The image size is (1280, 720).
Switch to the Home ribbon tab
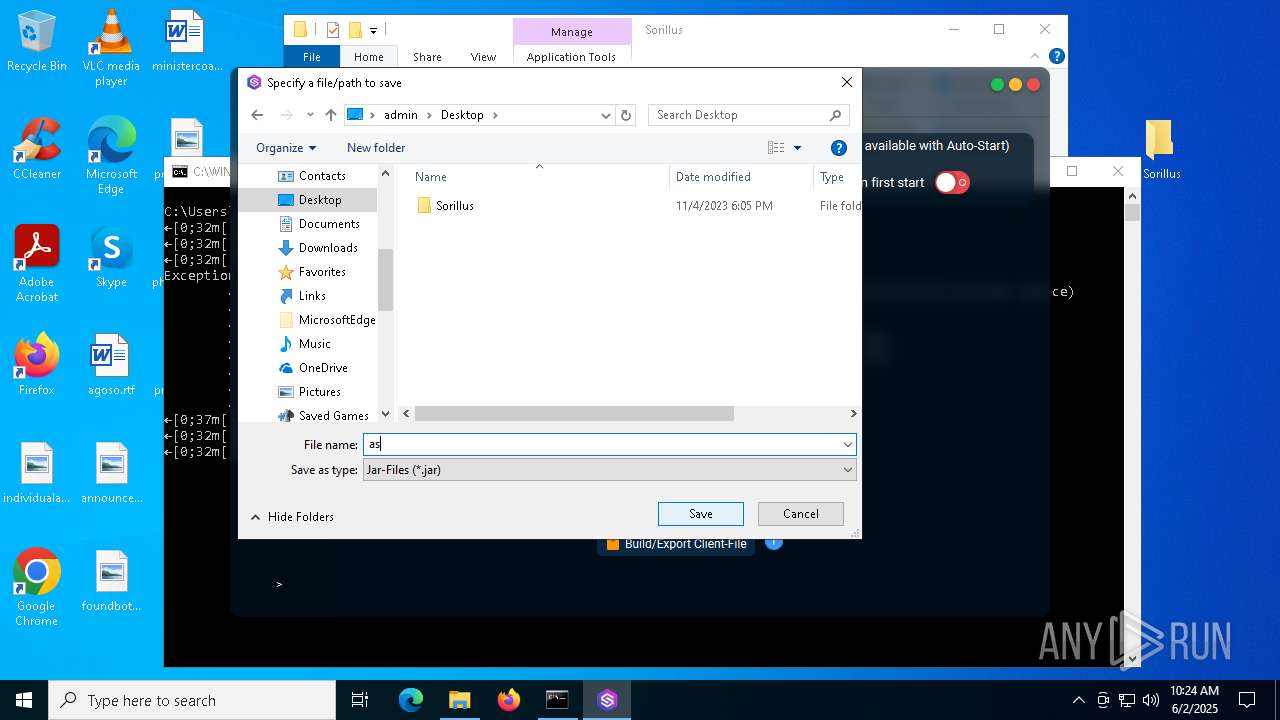click(x=368, y=57)
